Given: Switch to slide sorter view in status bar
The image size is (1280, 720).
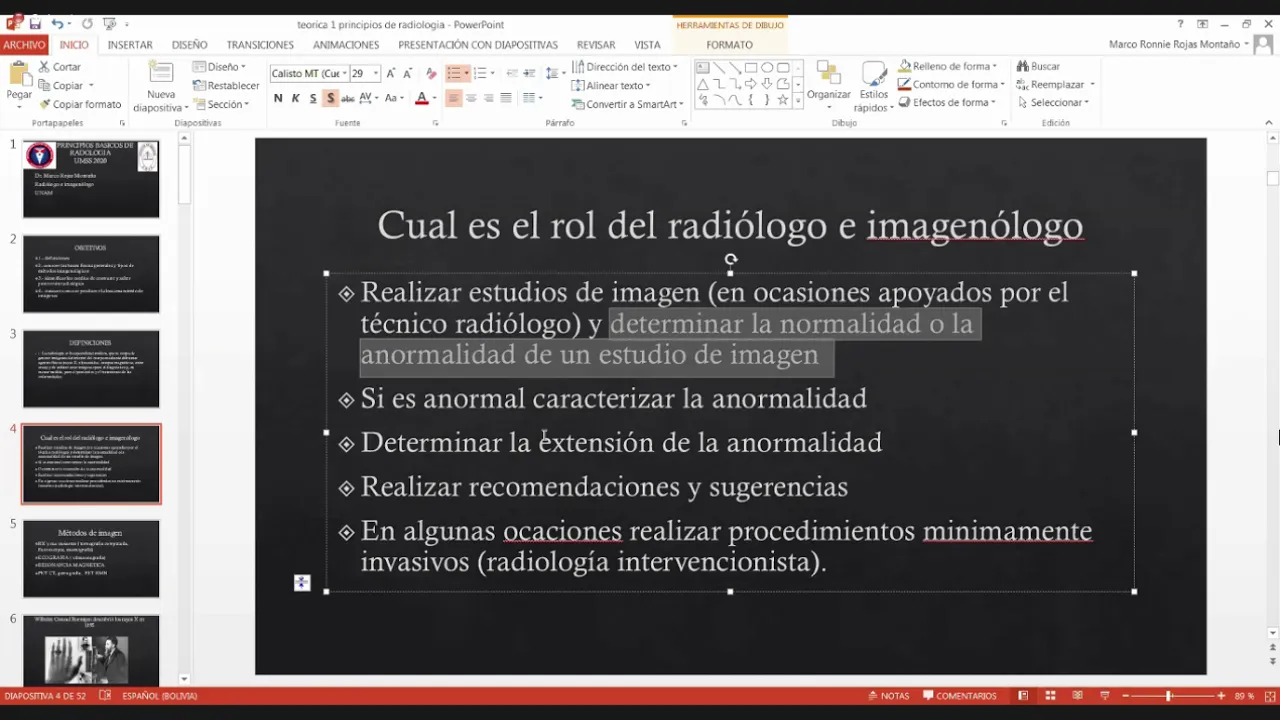Looking at the screenshot, I should click(1050, 696).
